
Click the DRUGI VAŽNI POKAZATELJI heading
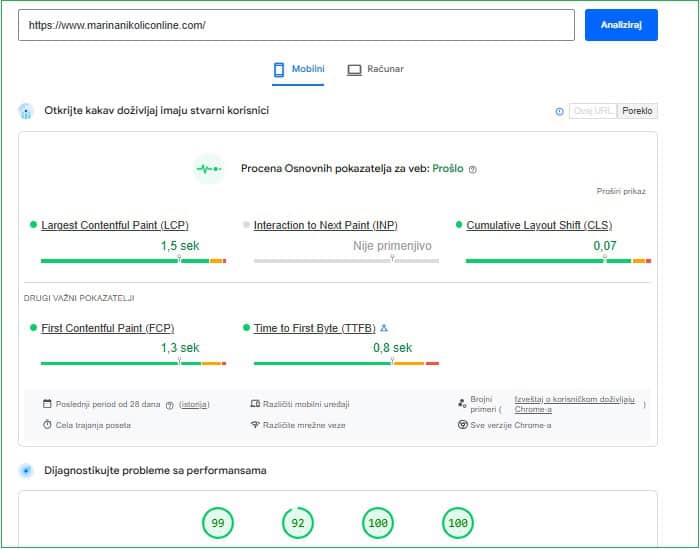[x=79, y=298]
